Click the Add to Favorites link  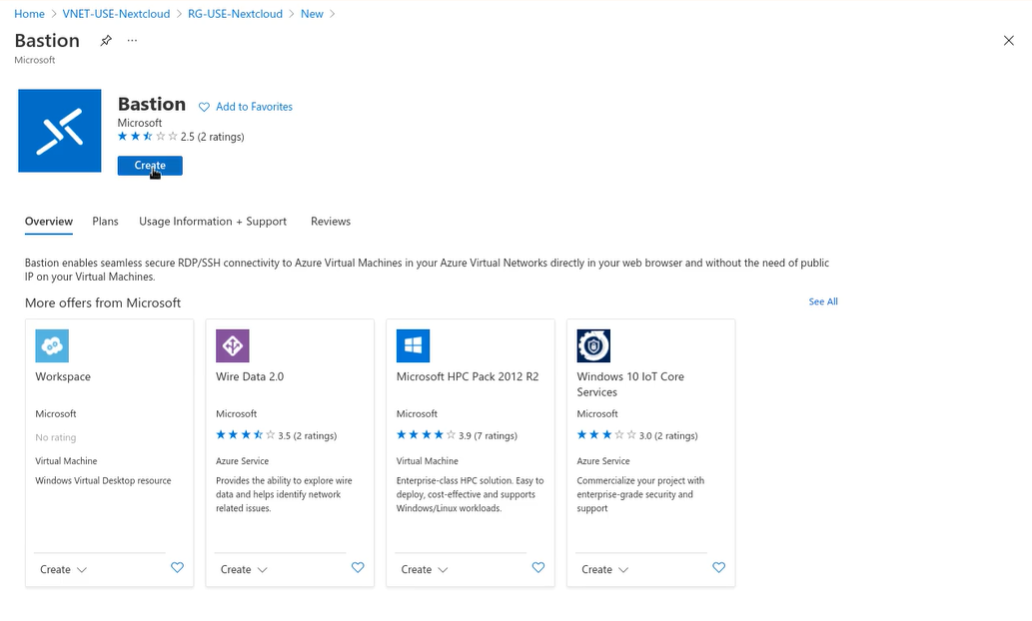(254, 107)
